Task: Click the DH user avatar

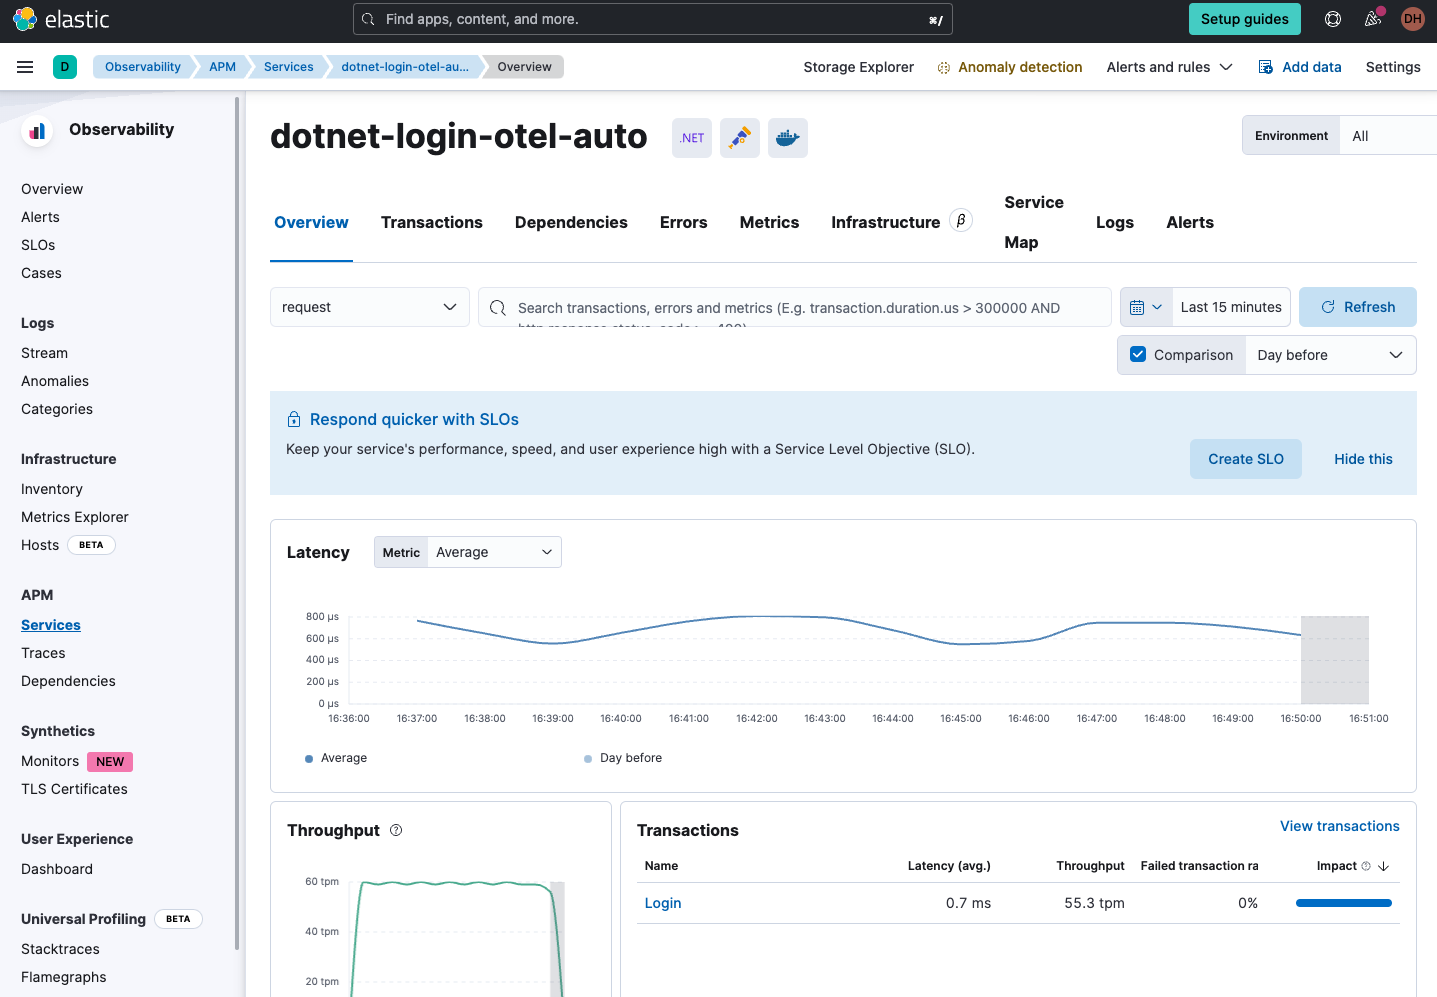Action: pos(1412,19)
